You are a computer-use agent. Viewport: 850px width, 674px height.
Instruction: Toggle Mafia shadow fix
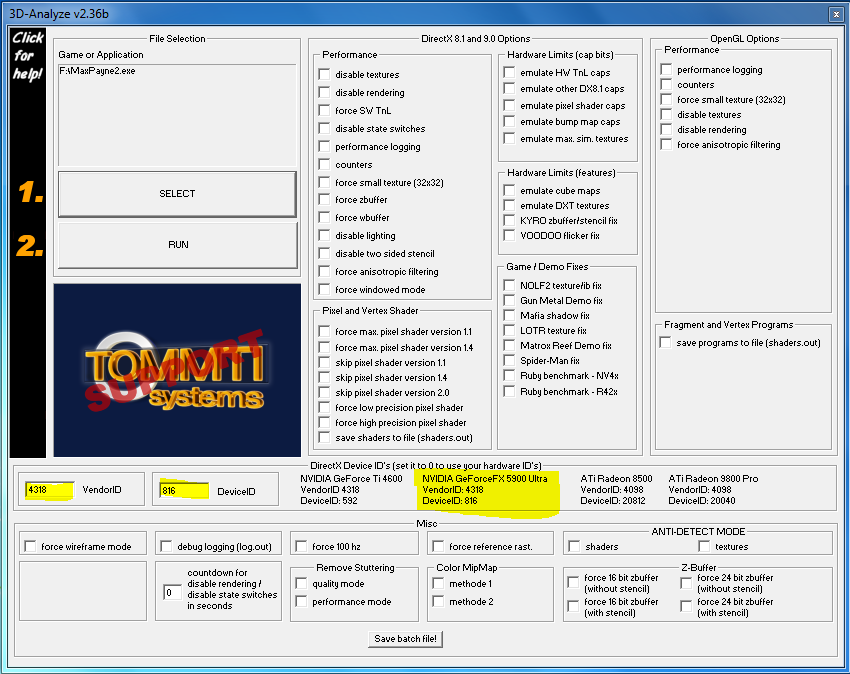pyautogui.click(x=509, y=315)
